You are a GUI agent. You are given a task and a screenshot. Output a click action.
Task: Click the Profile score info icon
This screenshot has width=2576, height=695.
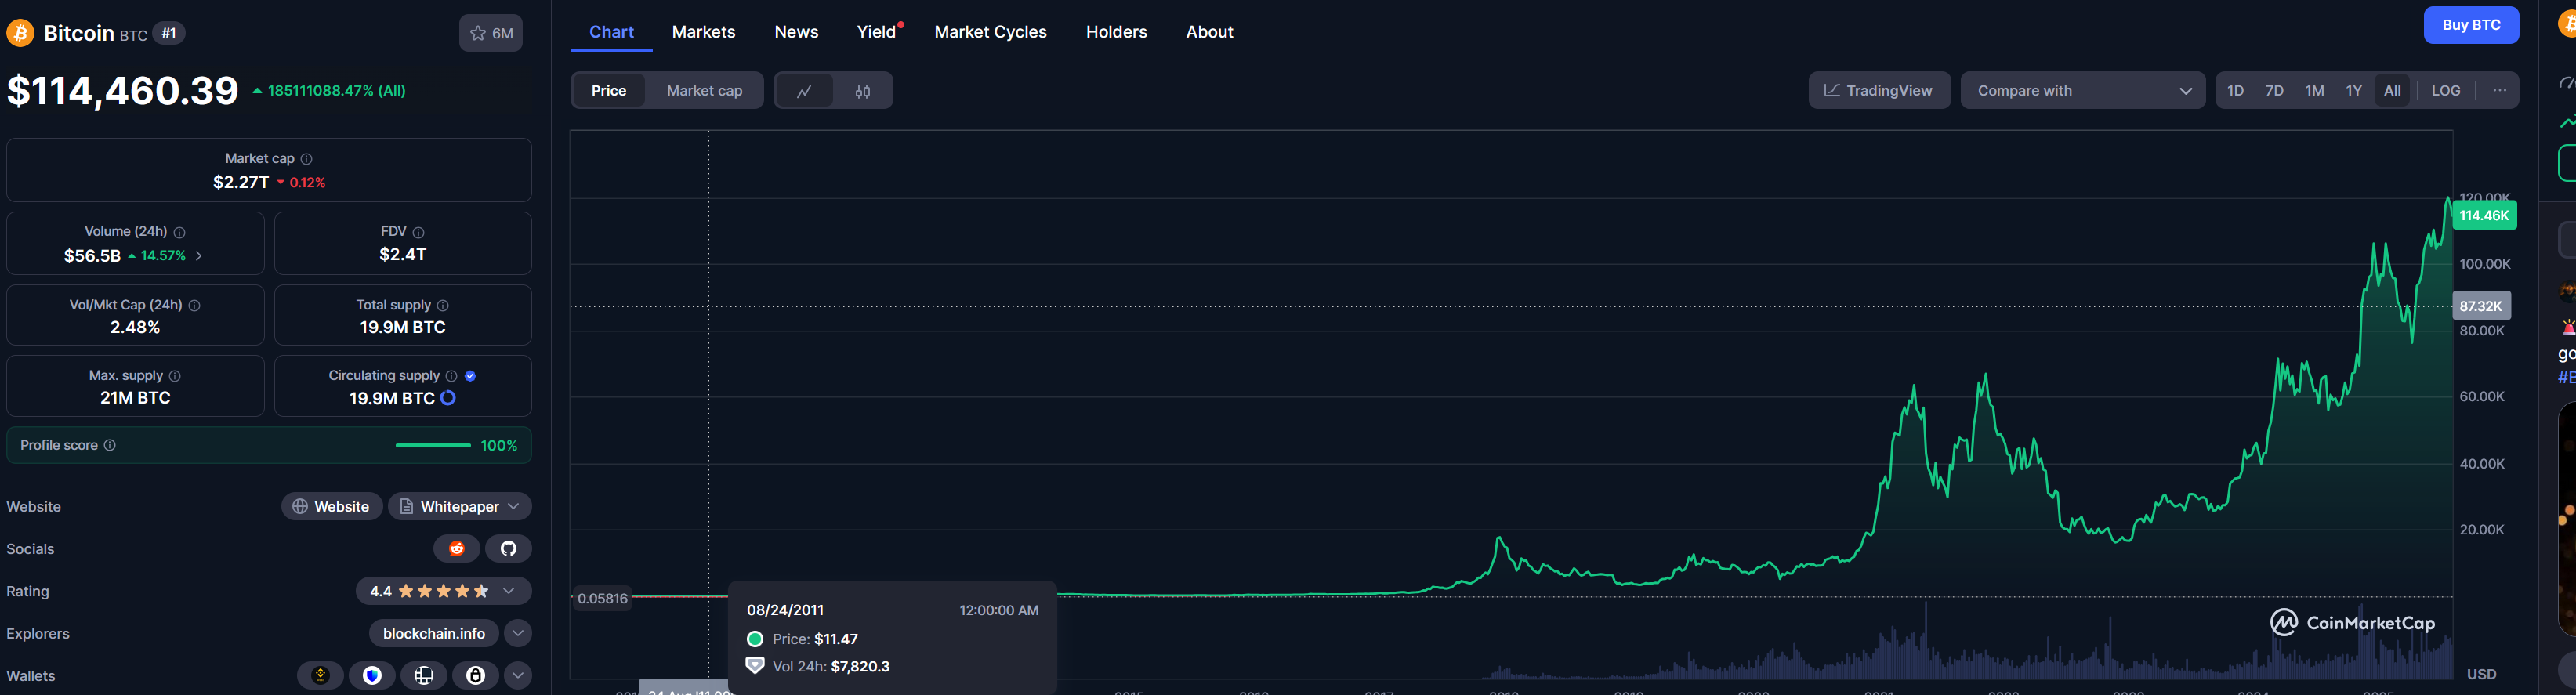pos(110,445)
